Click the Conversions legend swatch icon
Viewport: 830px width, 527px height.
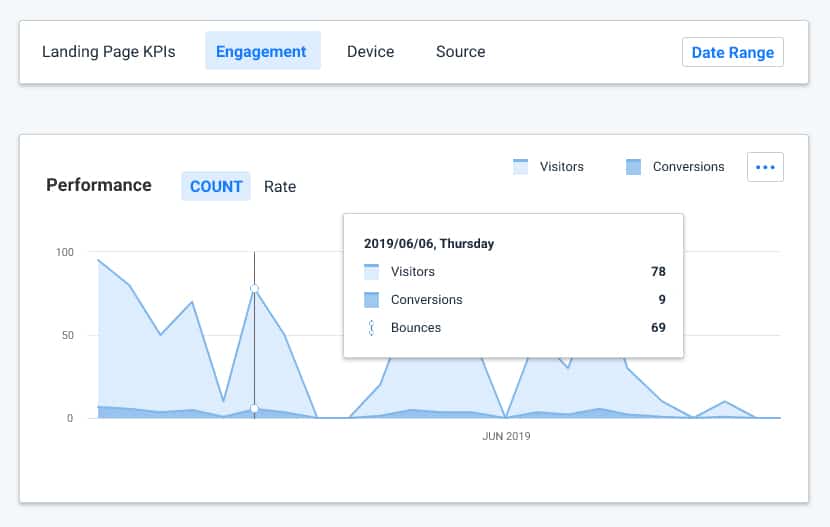pos(633,167)
